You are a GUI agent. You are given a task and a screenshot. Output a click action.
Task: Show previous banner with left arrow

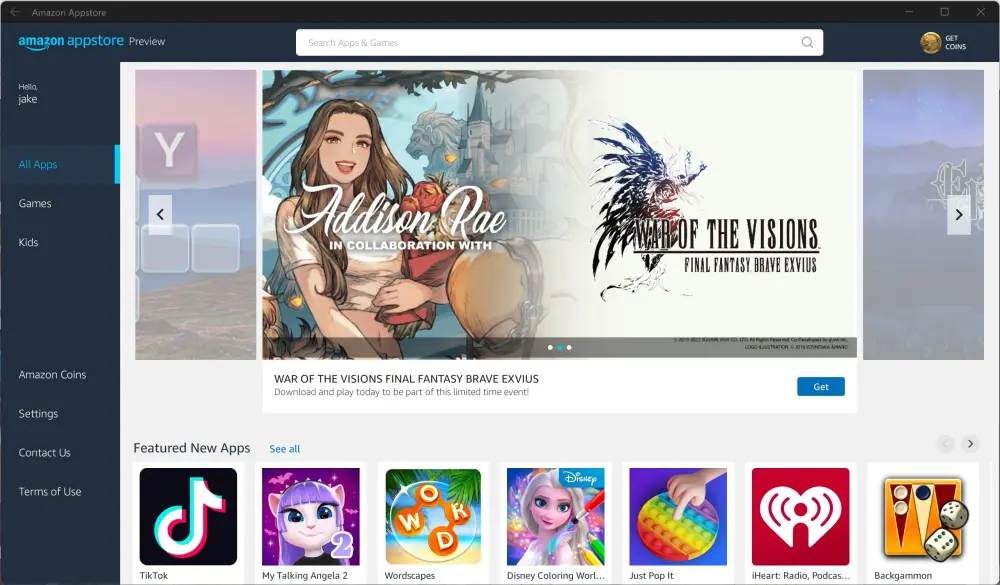(160, 214)
